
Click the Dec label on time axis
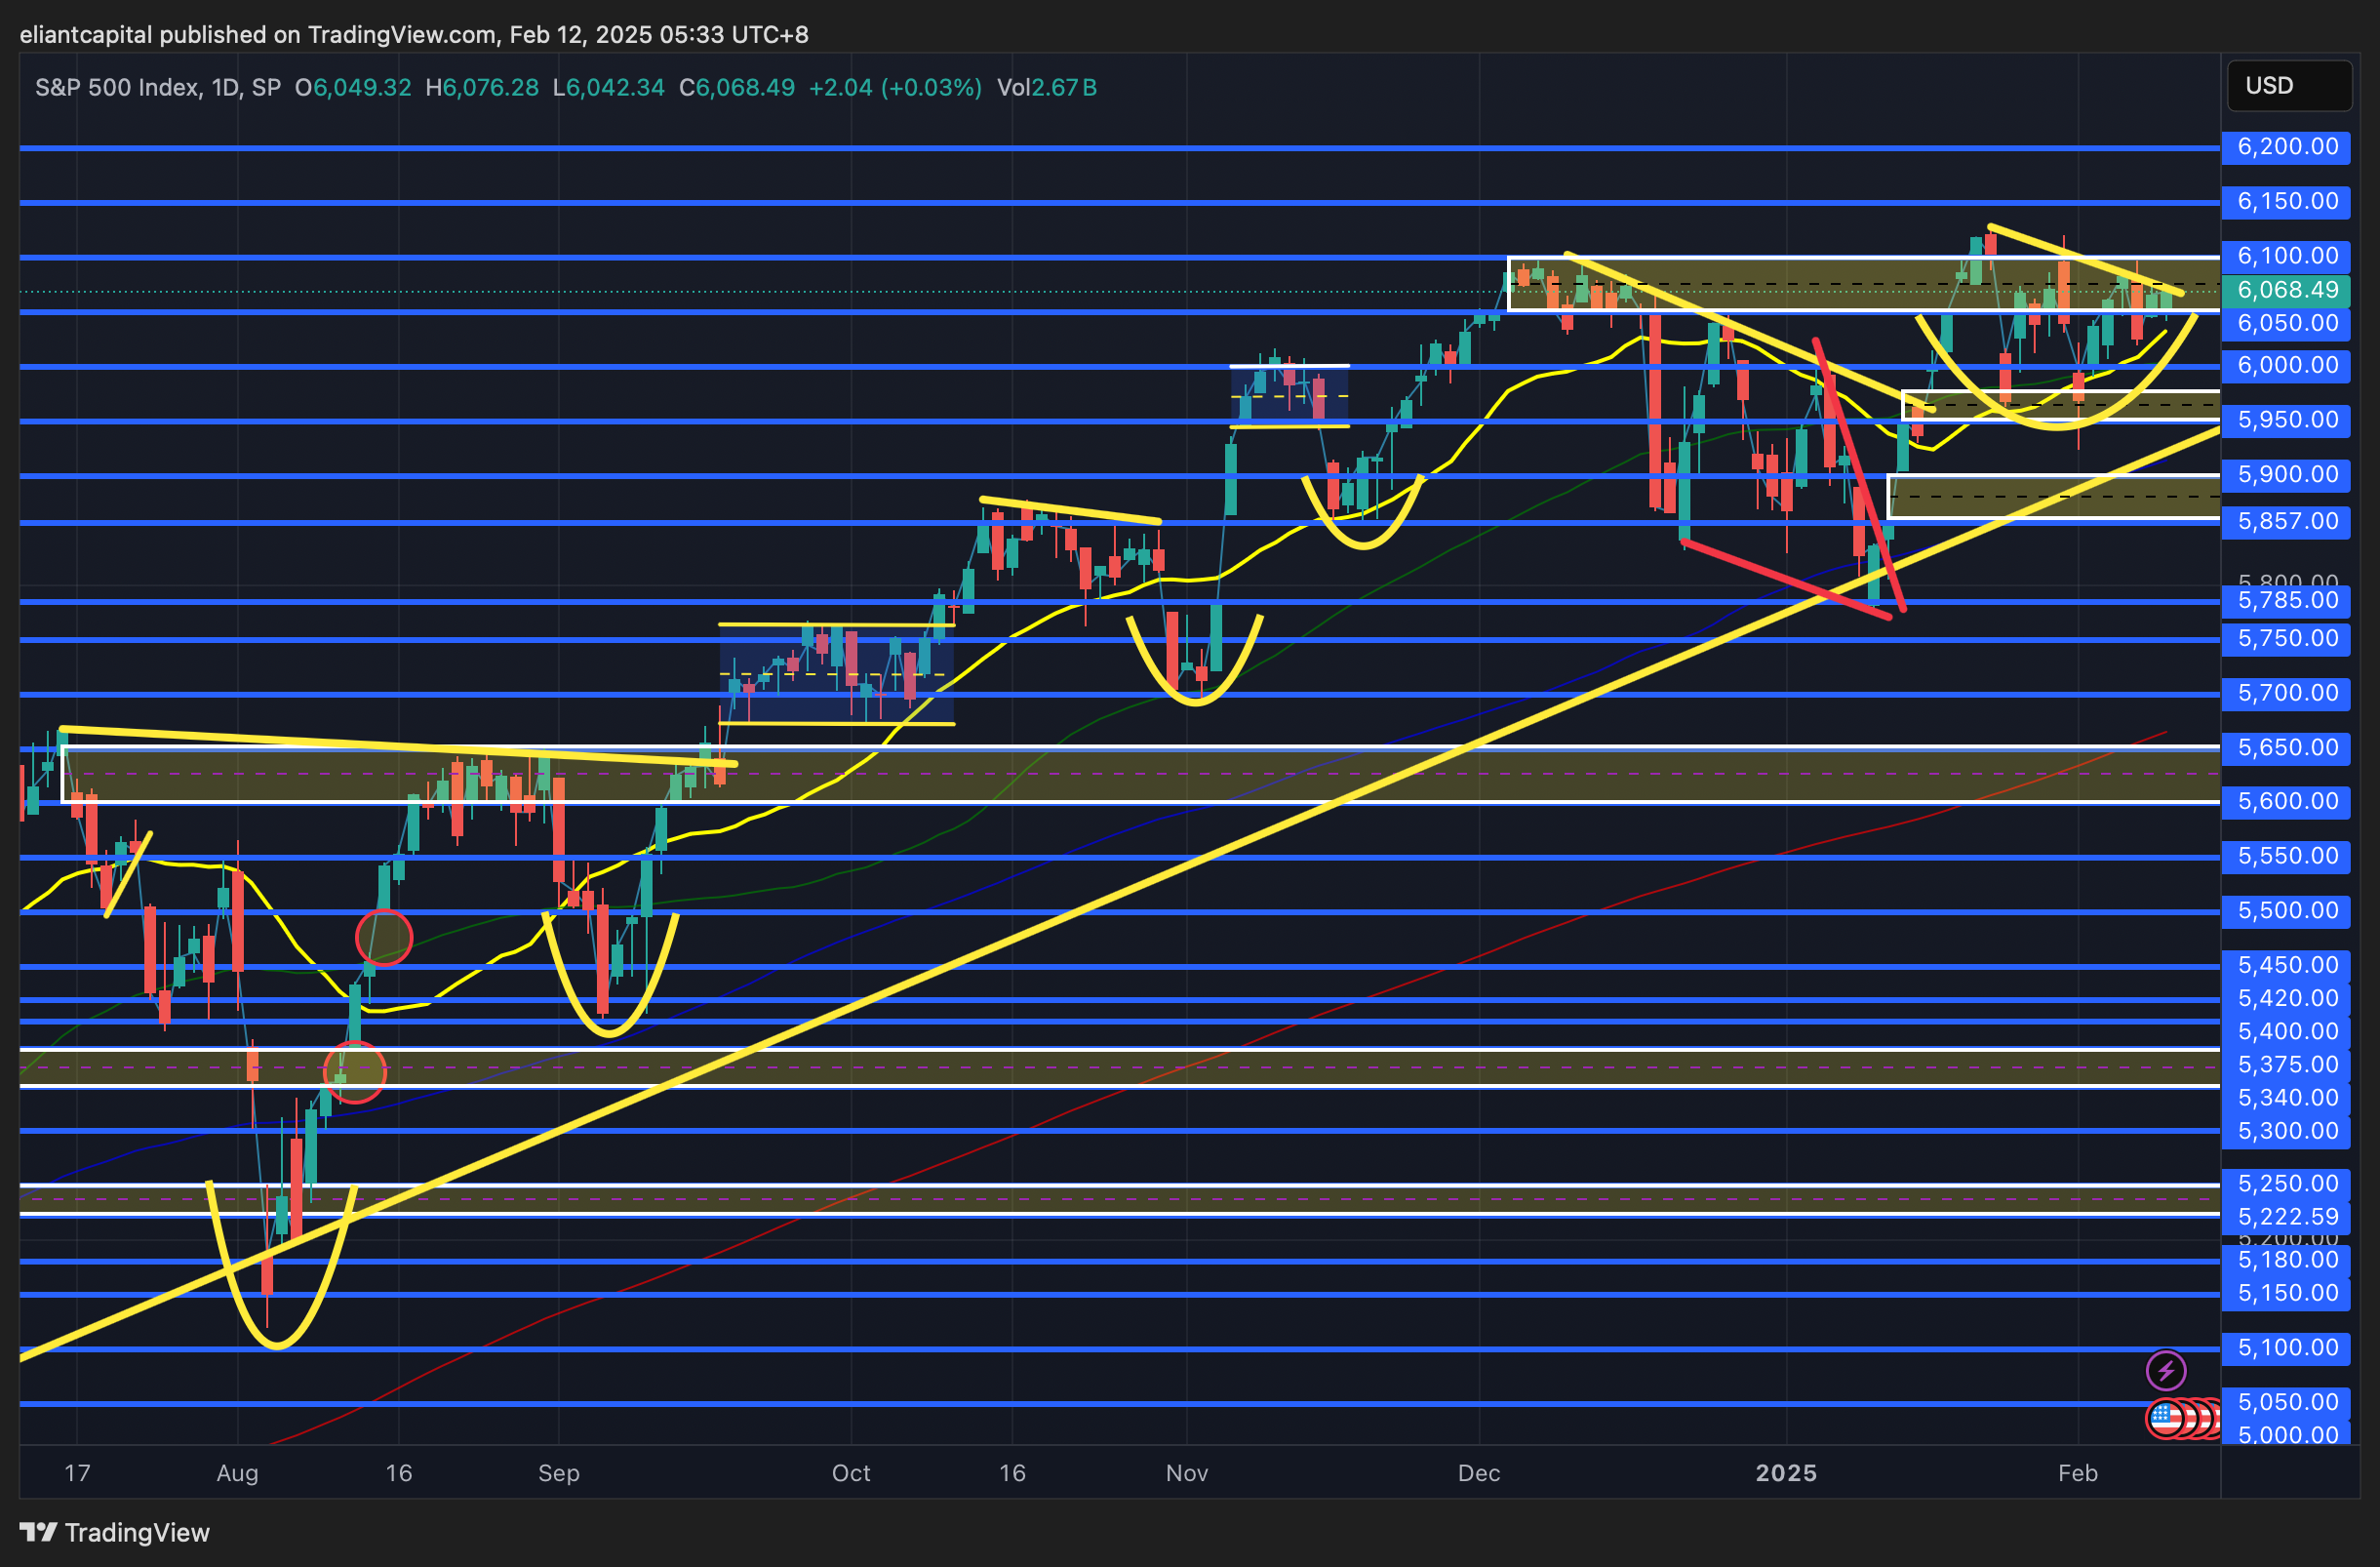[1478, 1472]
